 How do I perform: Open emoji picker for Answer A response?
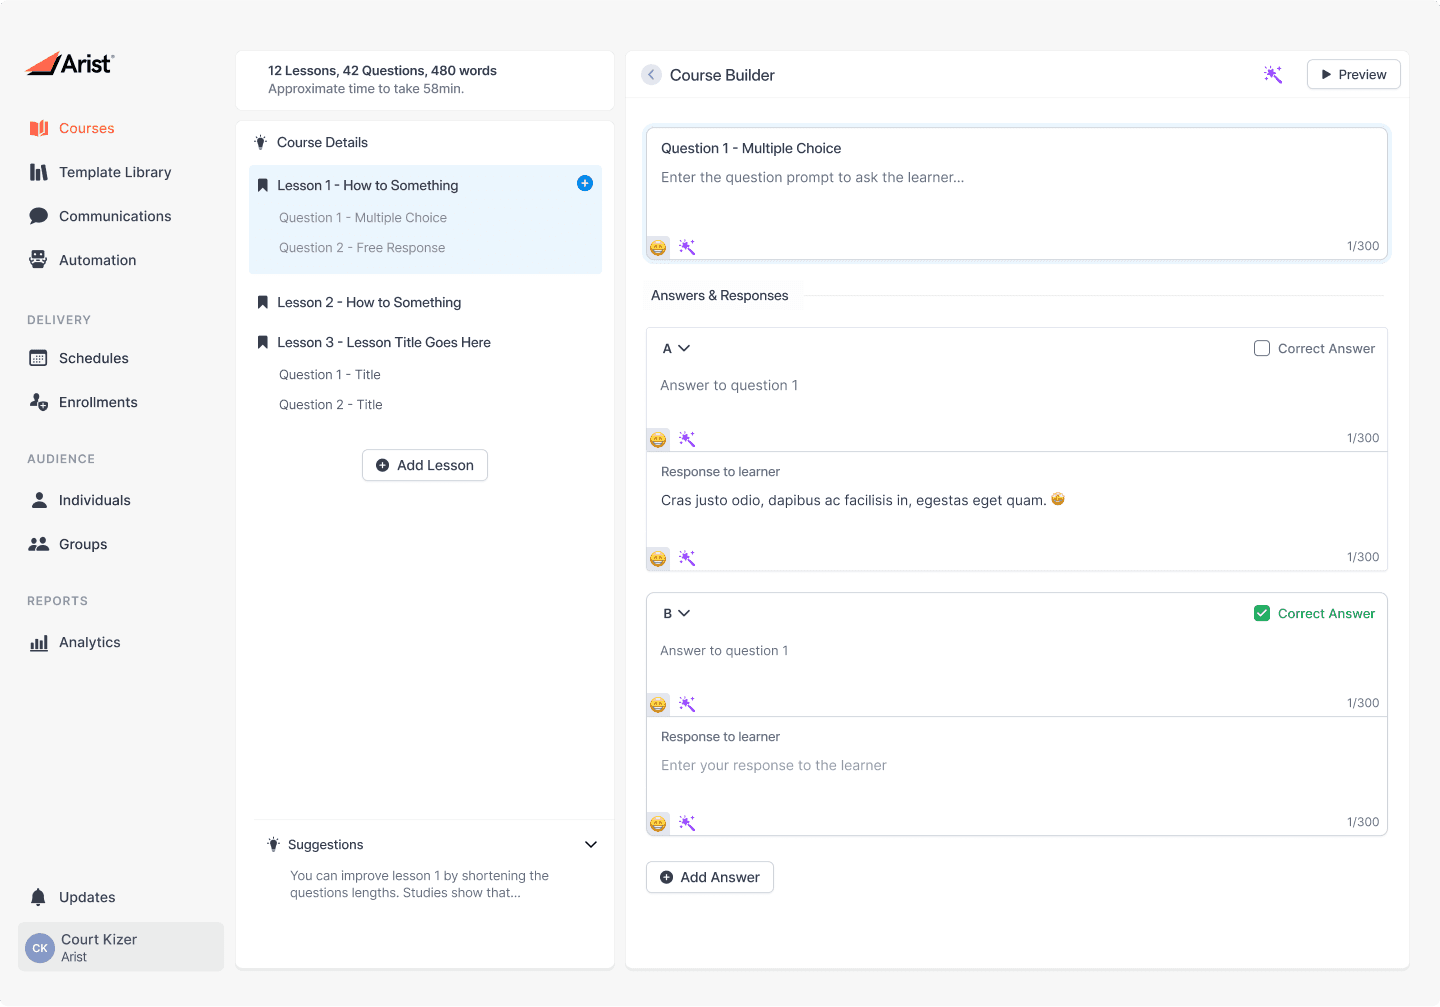coord(658,558)
